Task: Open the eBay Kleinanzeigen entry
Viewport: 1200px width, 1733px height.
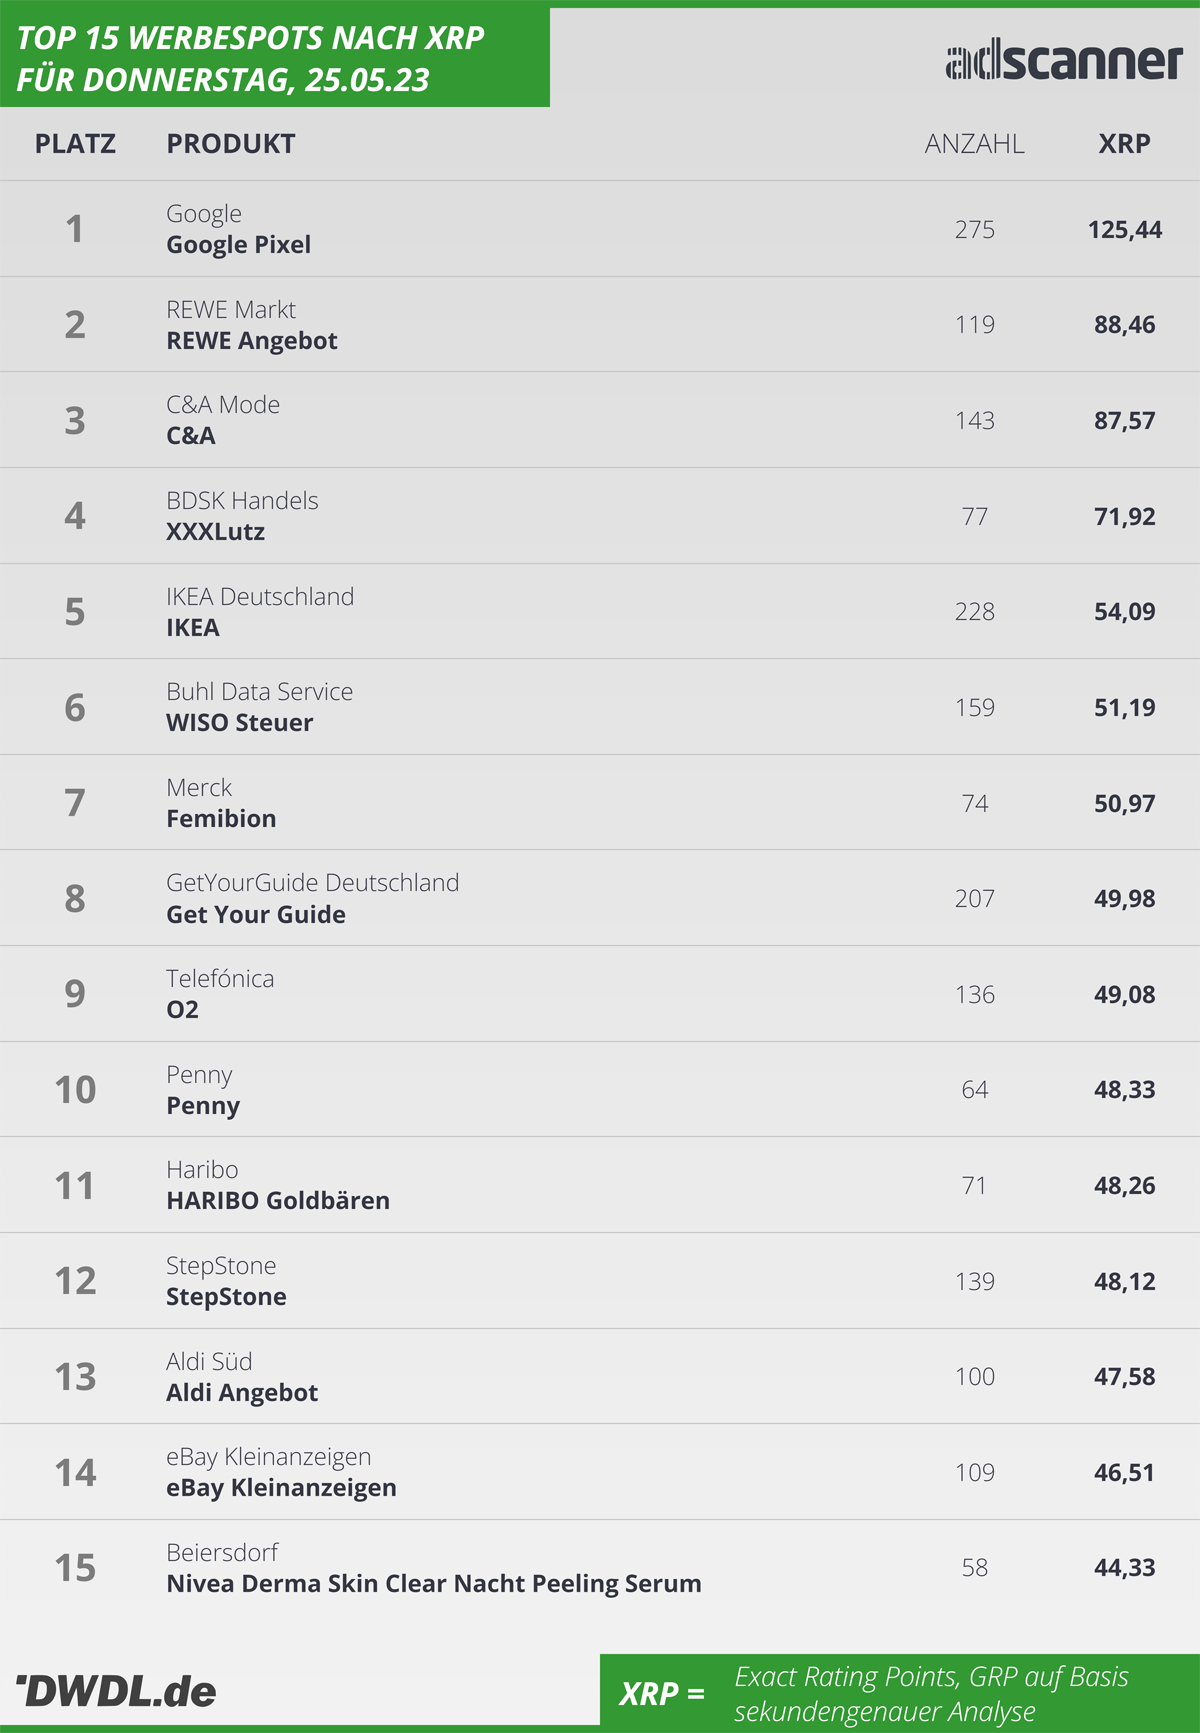Action: click(x=281, y=1488)
